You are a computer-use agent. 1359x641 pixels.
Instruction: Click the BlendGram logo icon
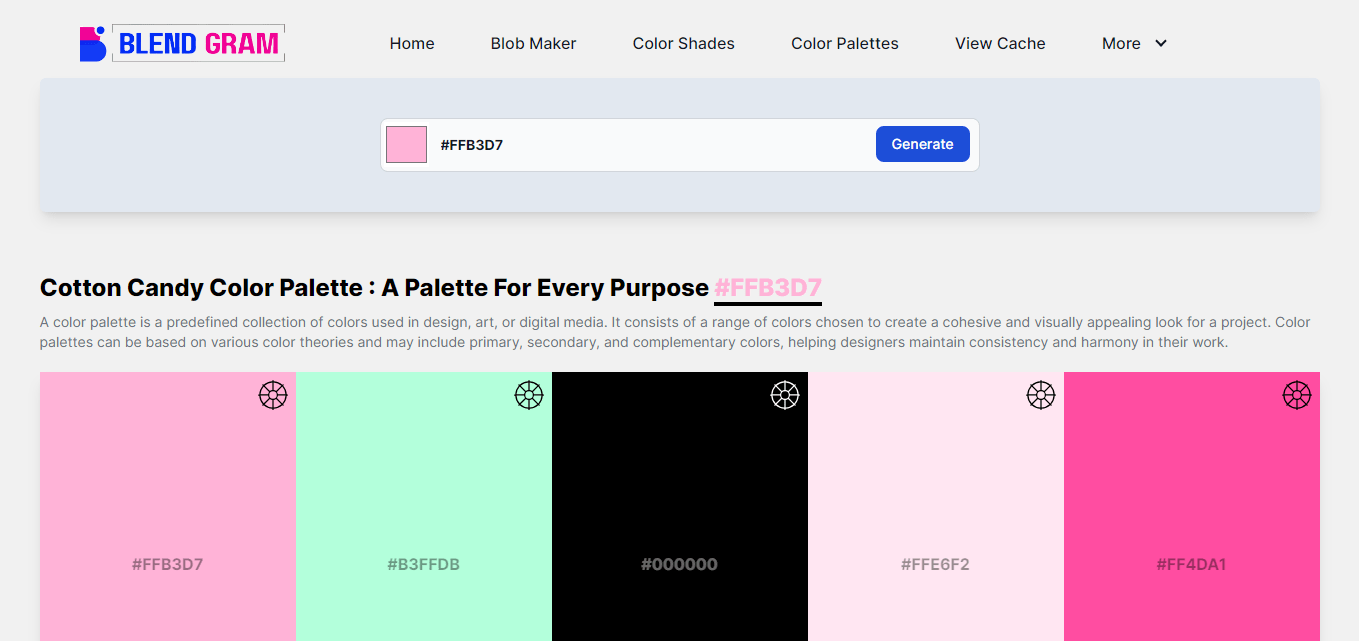pos(91,43)
